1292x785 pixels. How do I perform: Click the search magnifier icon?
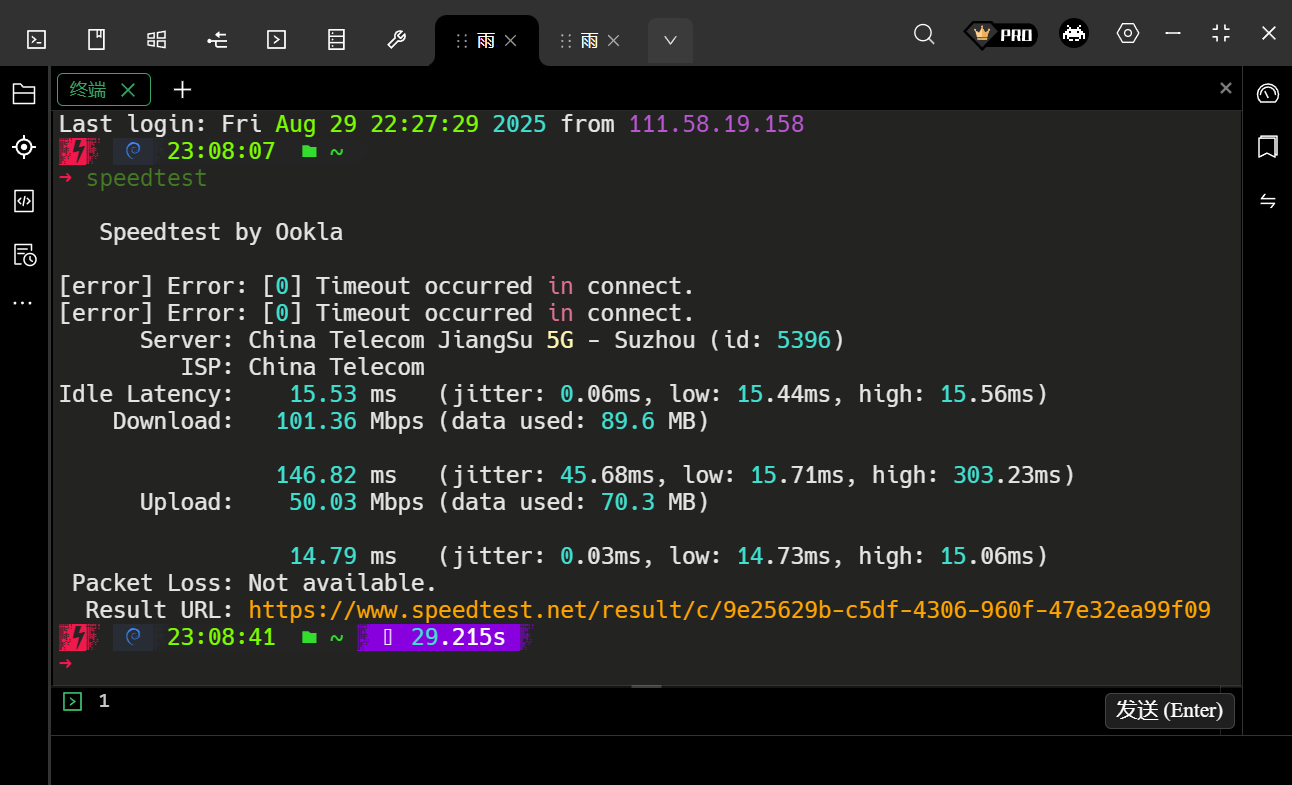pos(924,34)
